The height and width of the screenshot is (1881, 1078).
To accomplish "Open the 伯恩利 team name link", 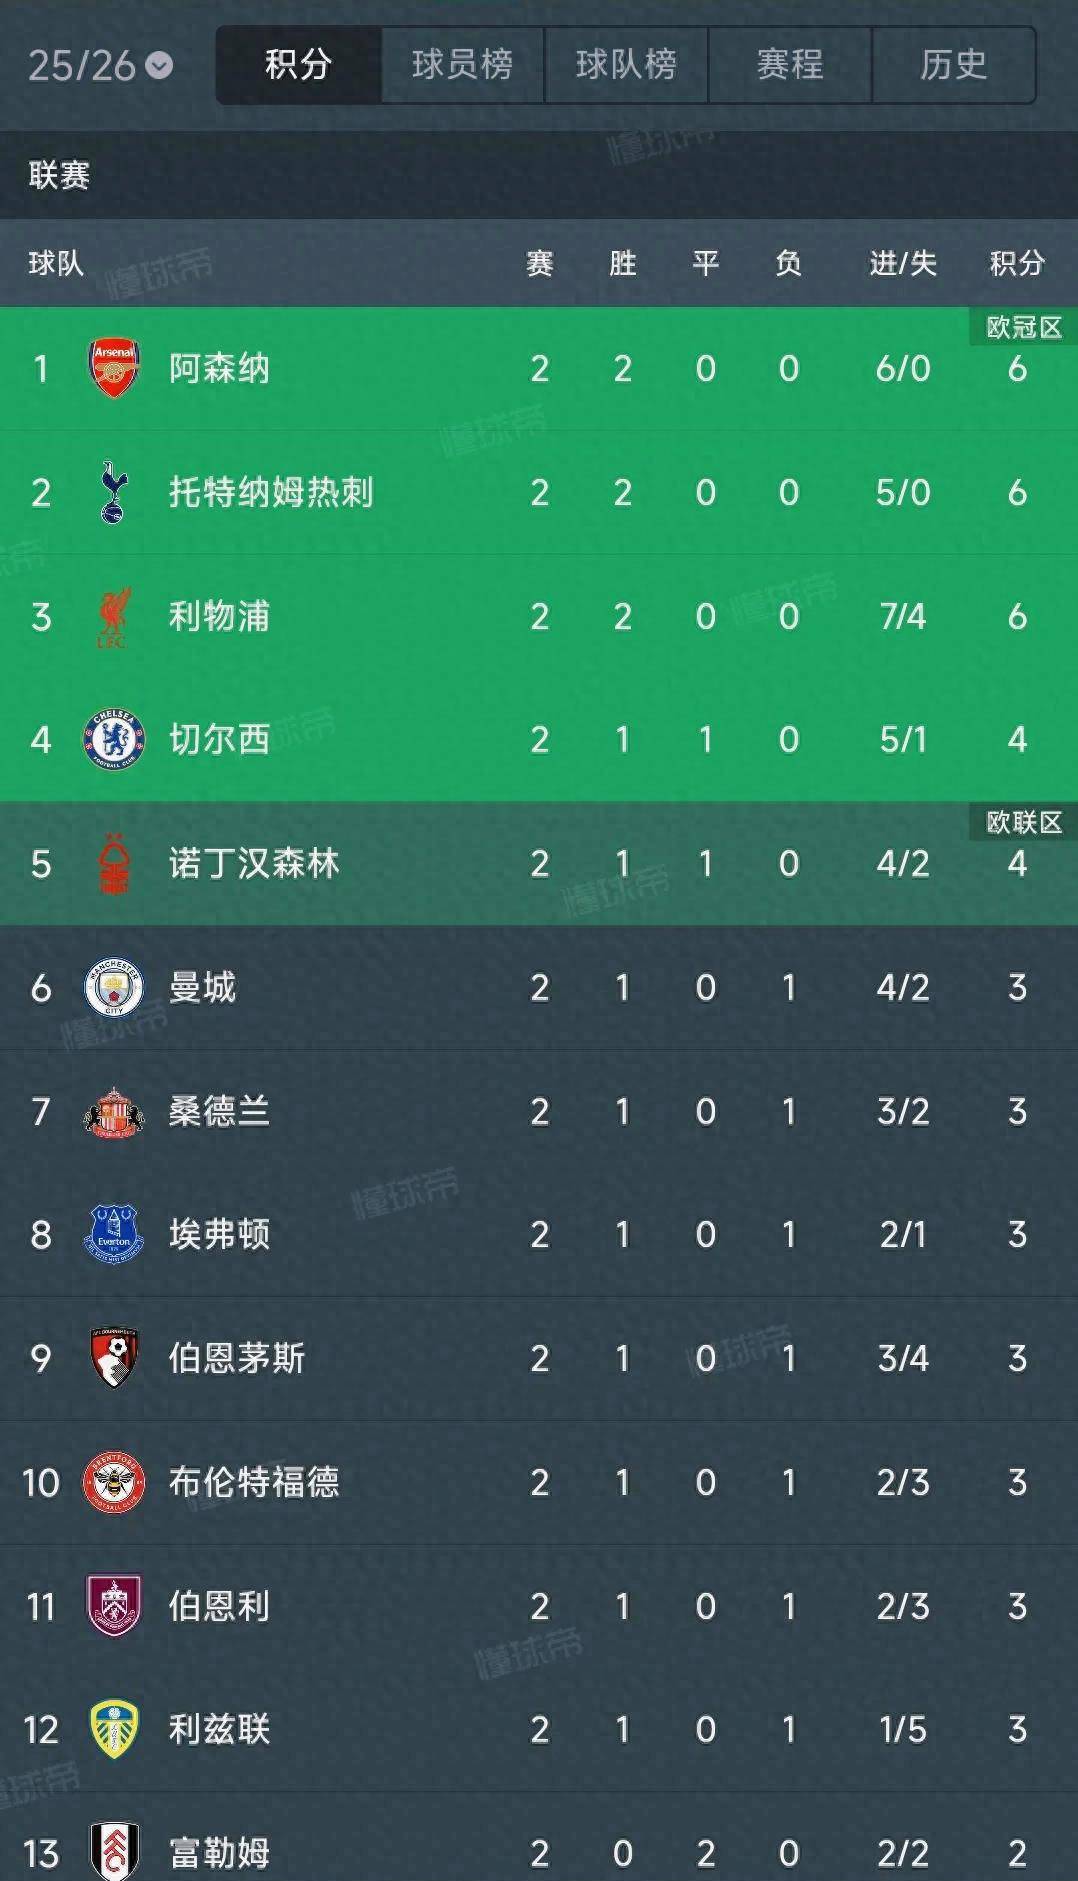I will point(219,1606).
